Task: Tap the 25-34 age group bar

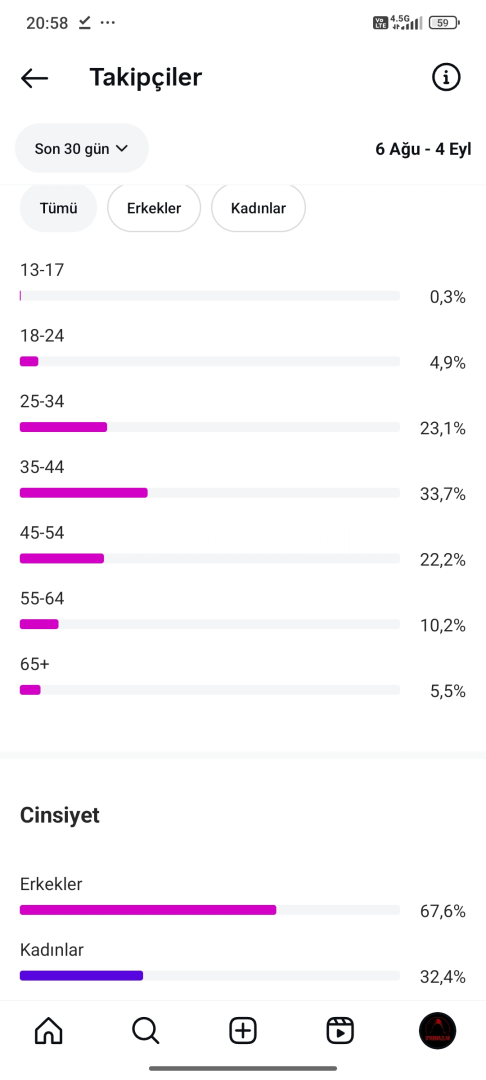Action: click(x=210, y=427)
